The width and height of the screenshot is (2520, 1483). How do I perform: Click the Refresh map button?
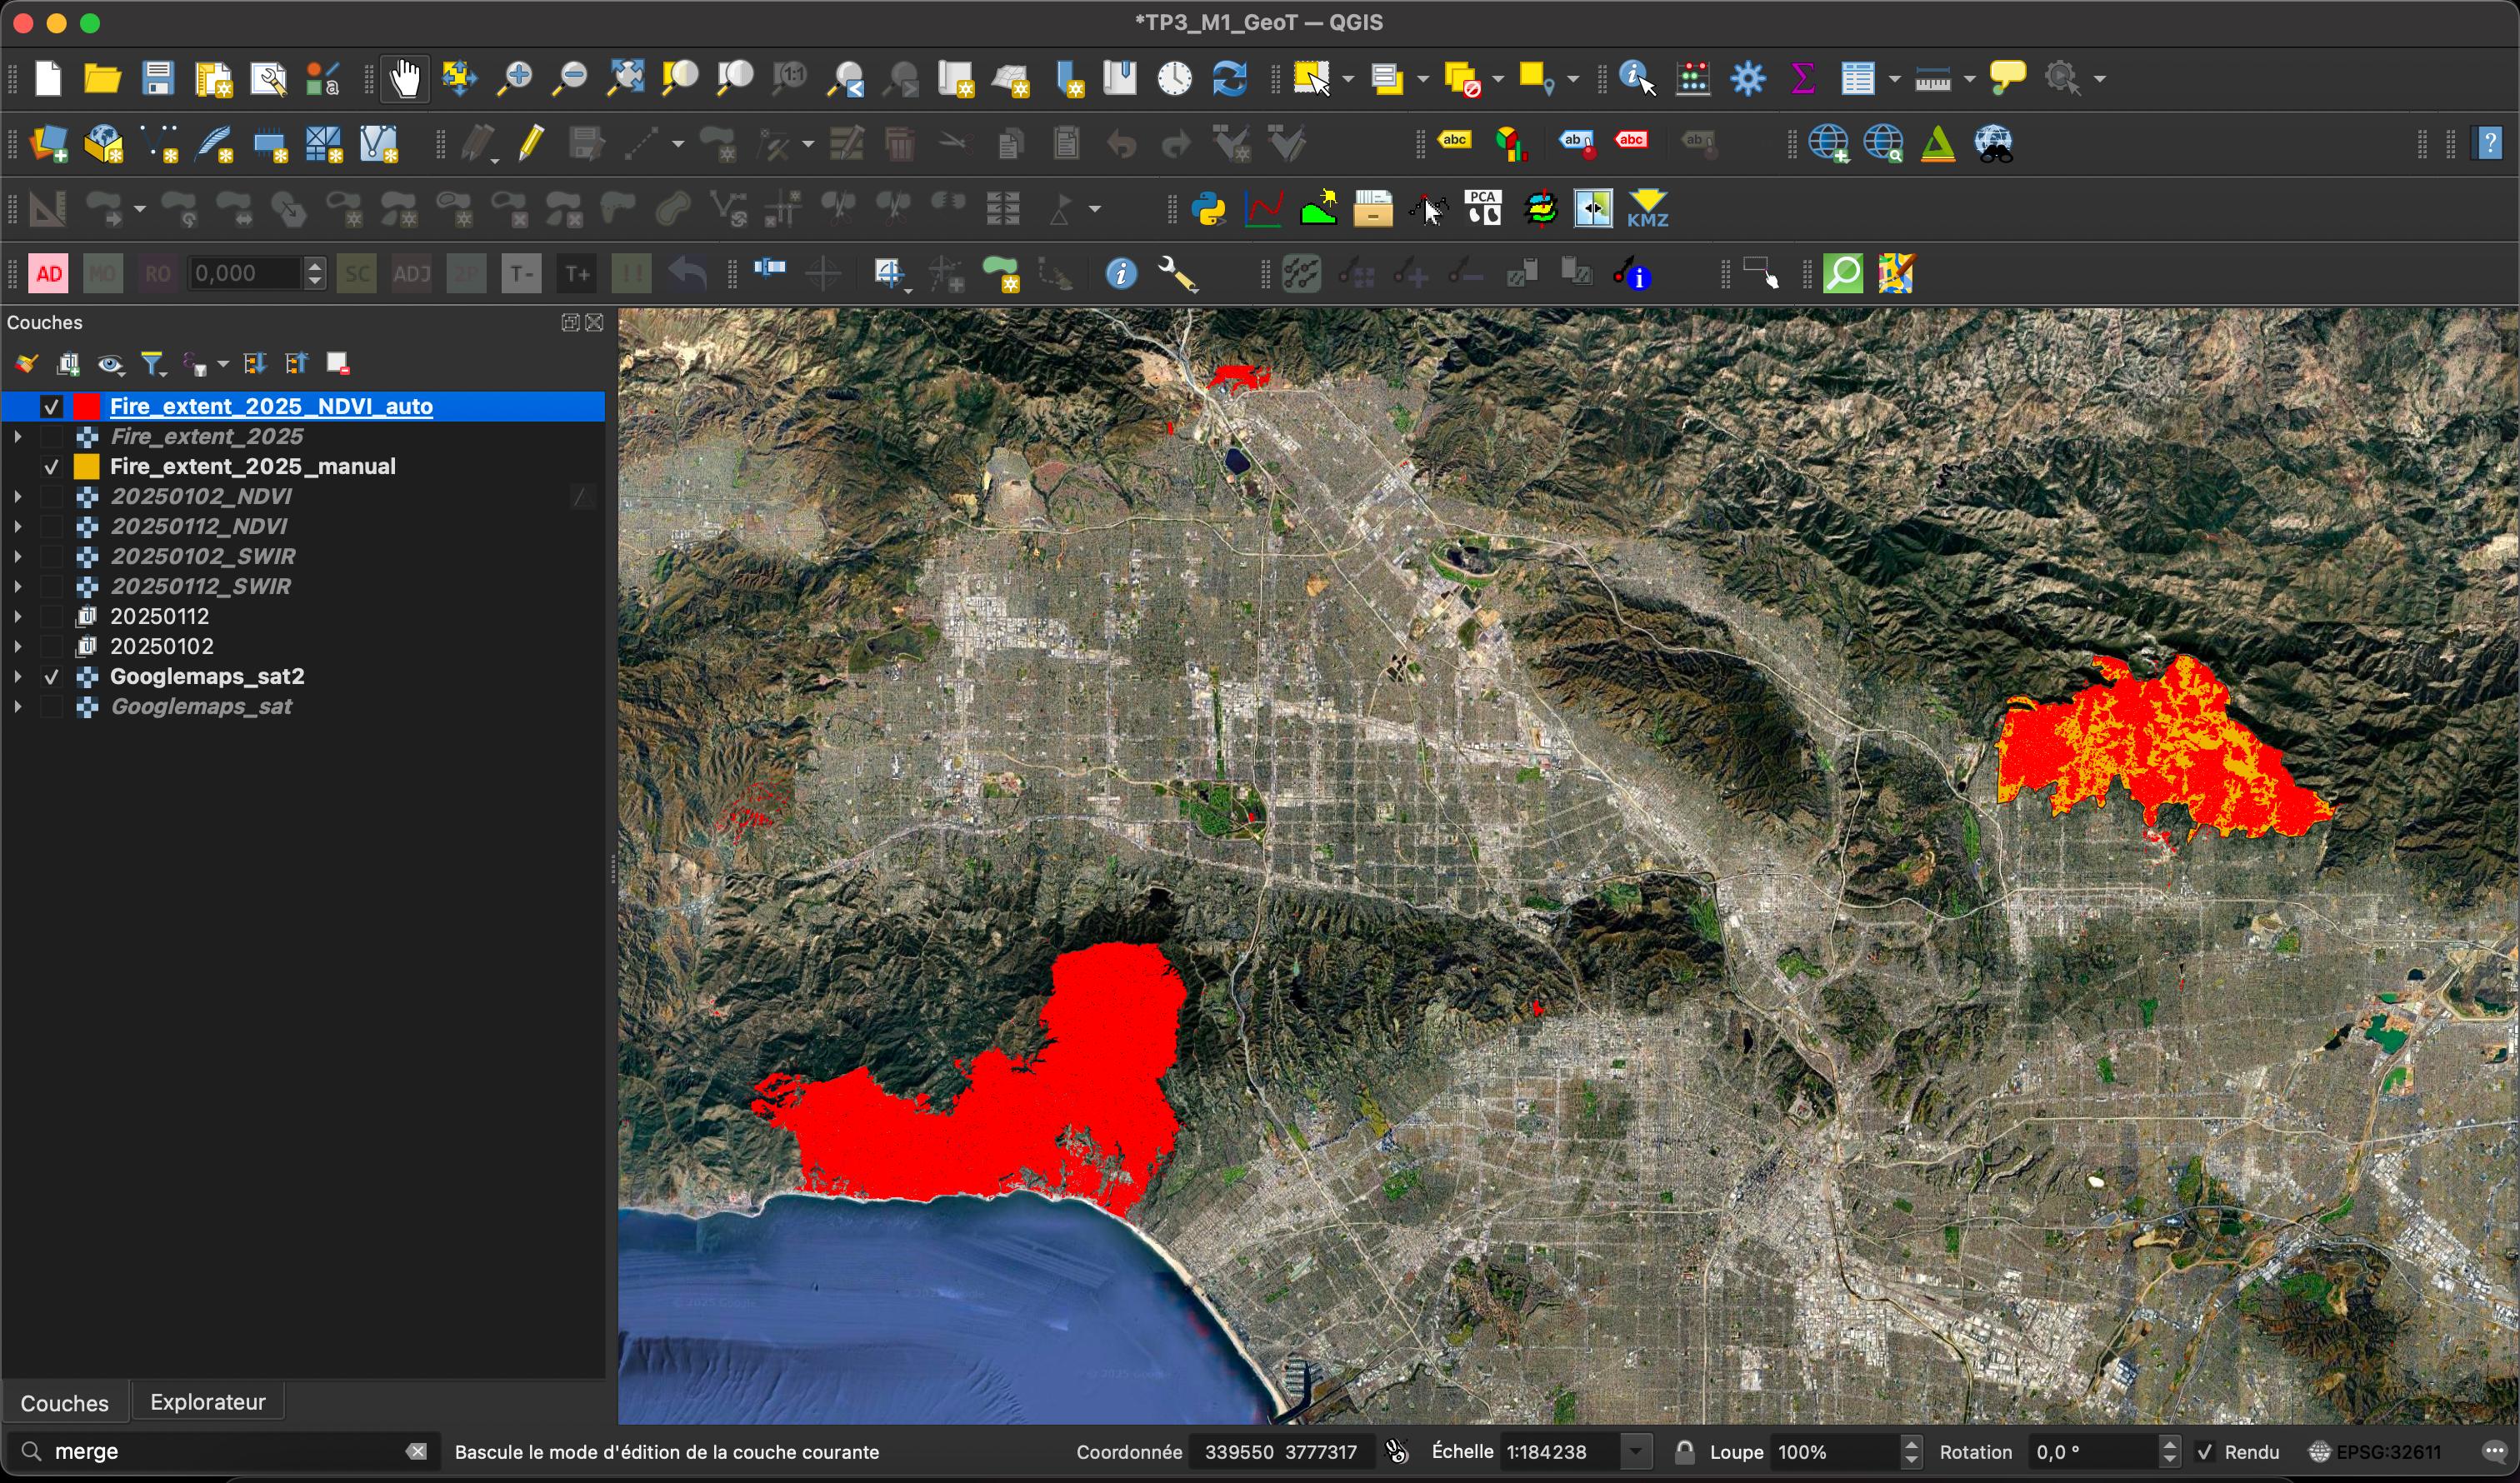click(1229, 79)
